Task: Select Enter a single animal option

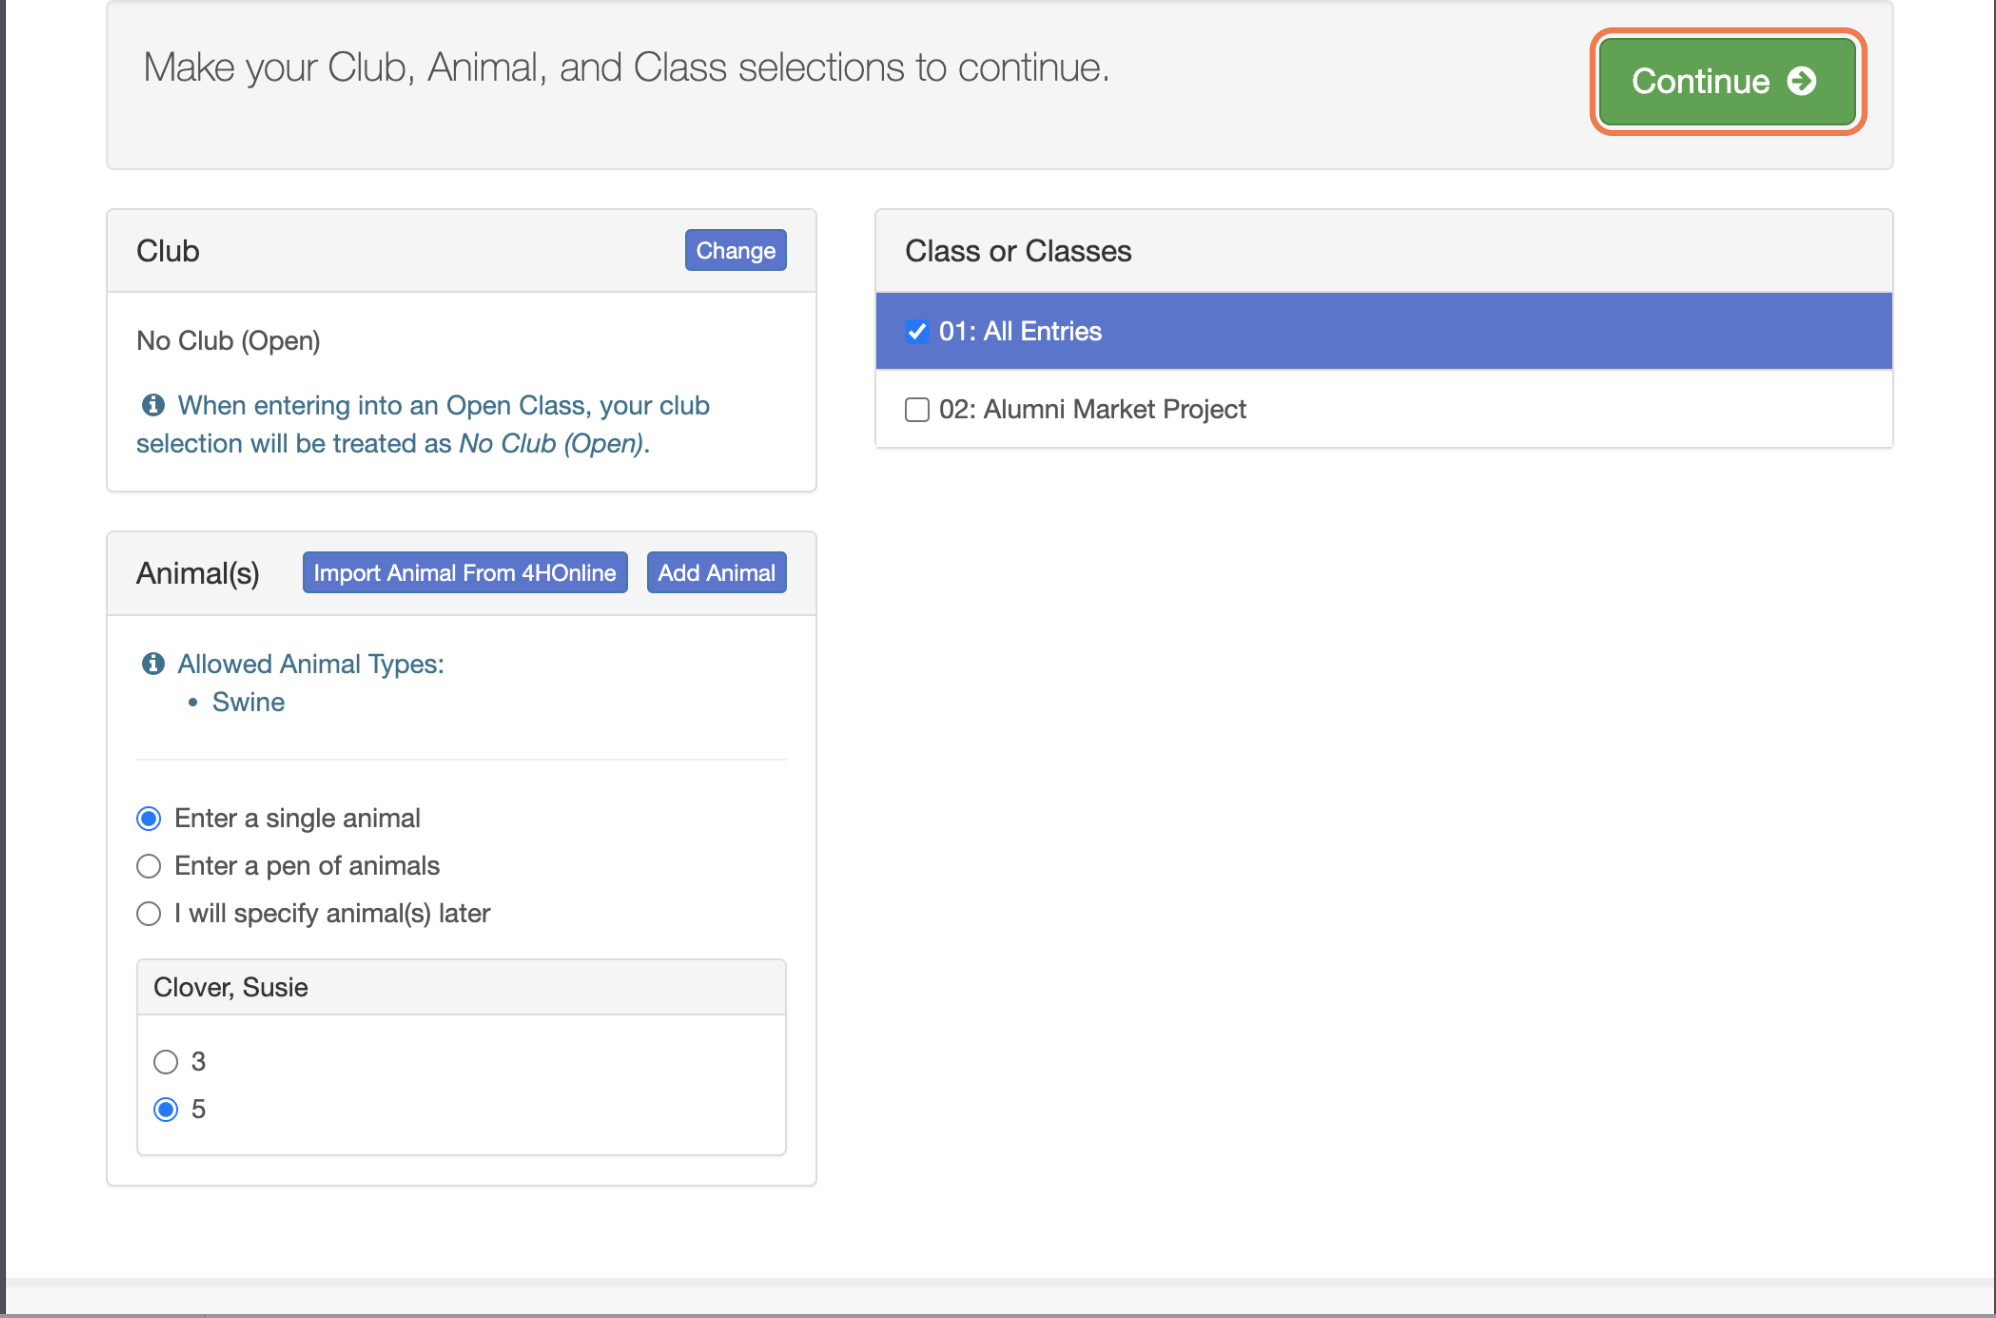Action: (149, 818)
